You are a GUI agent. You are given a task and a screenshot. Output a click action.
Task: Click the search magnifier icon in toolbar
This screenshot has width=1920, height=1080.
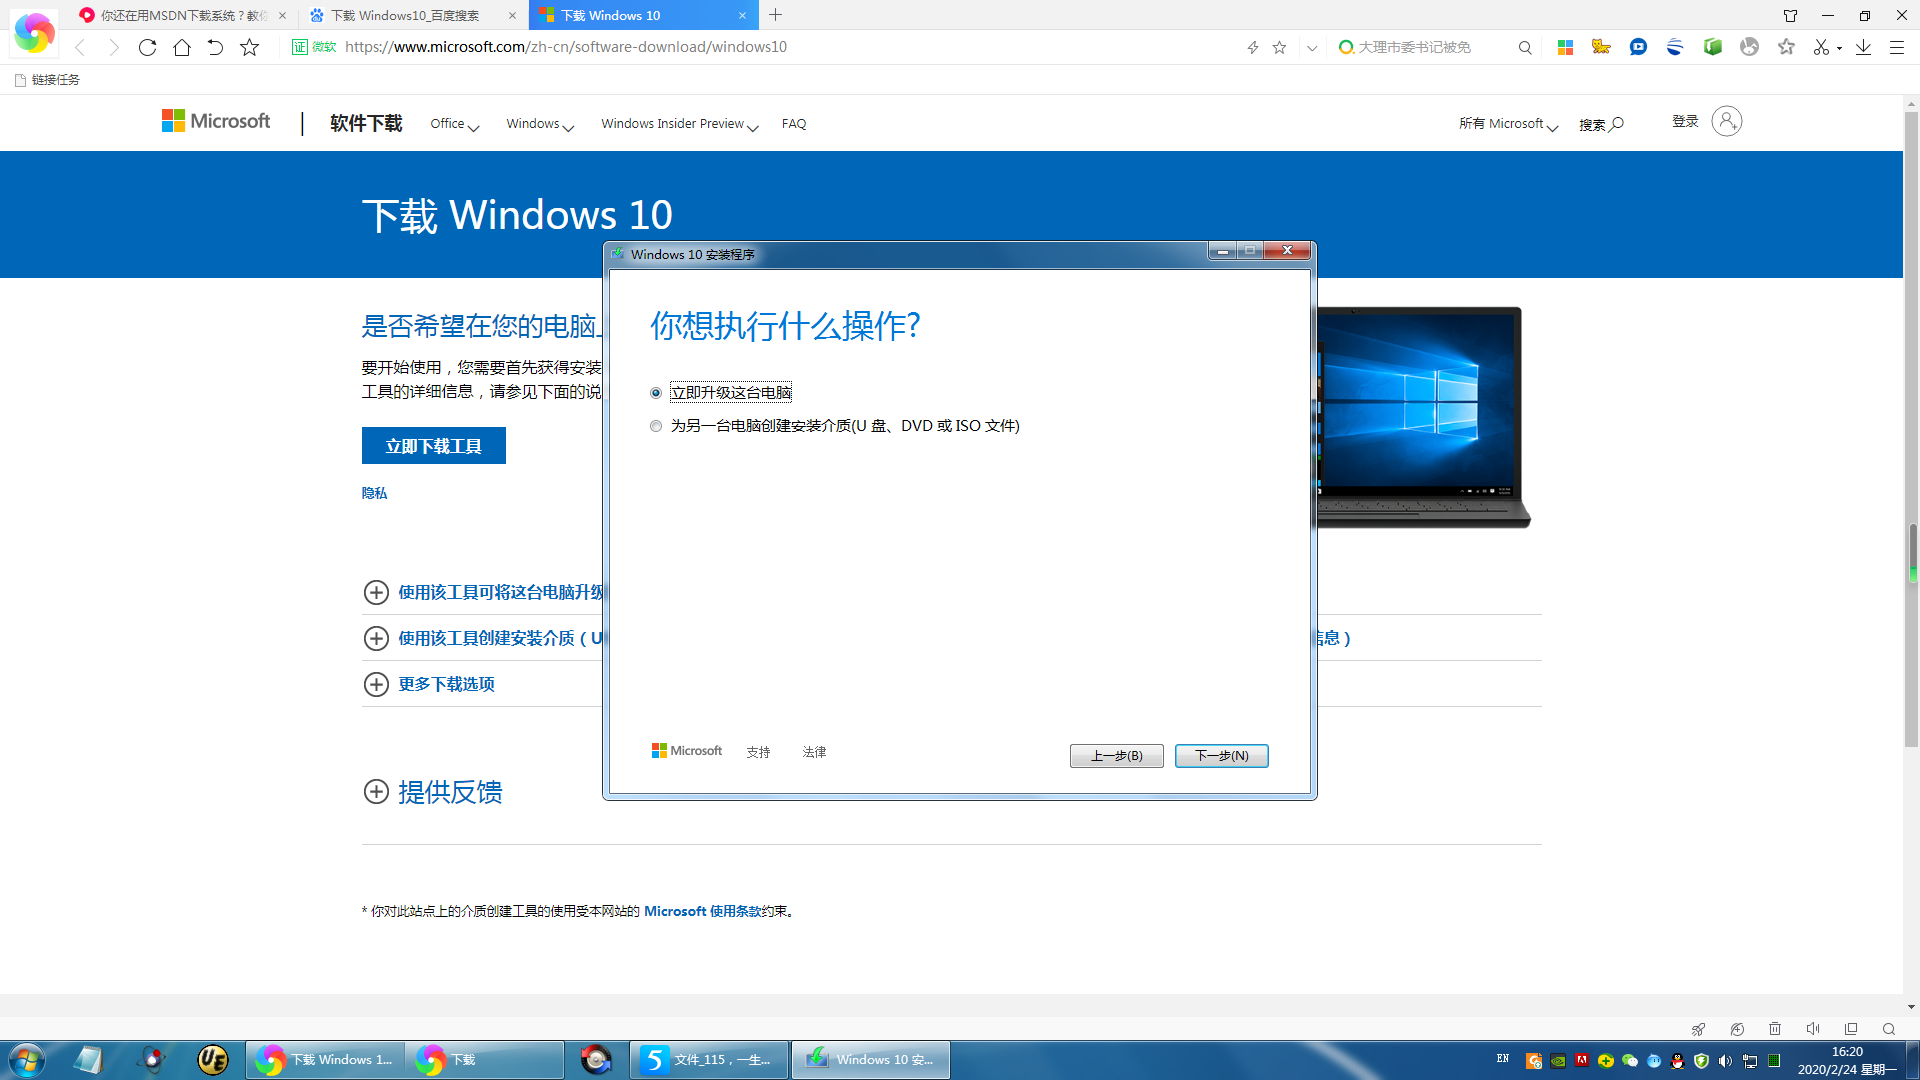[1525, 47]
